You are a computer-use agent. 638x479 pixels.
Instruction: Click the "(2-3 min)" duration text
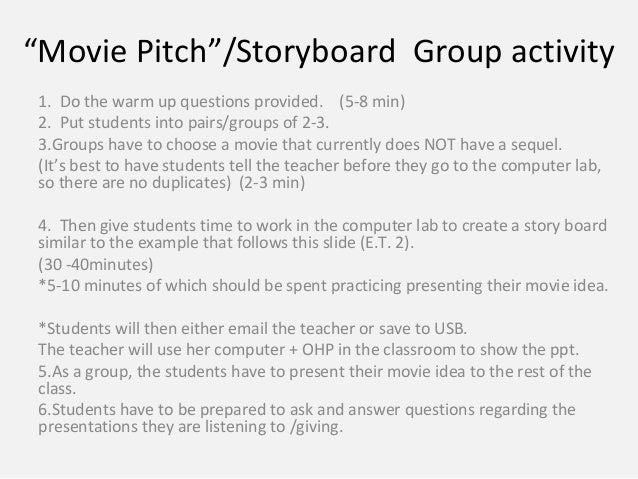point(272,183)
